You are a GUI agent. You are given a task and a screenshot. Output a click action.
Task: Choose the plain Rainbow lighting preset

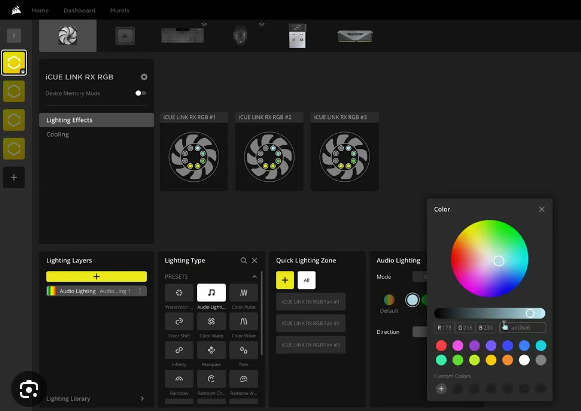point(179,379)
